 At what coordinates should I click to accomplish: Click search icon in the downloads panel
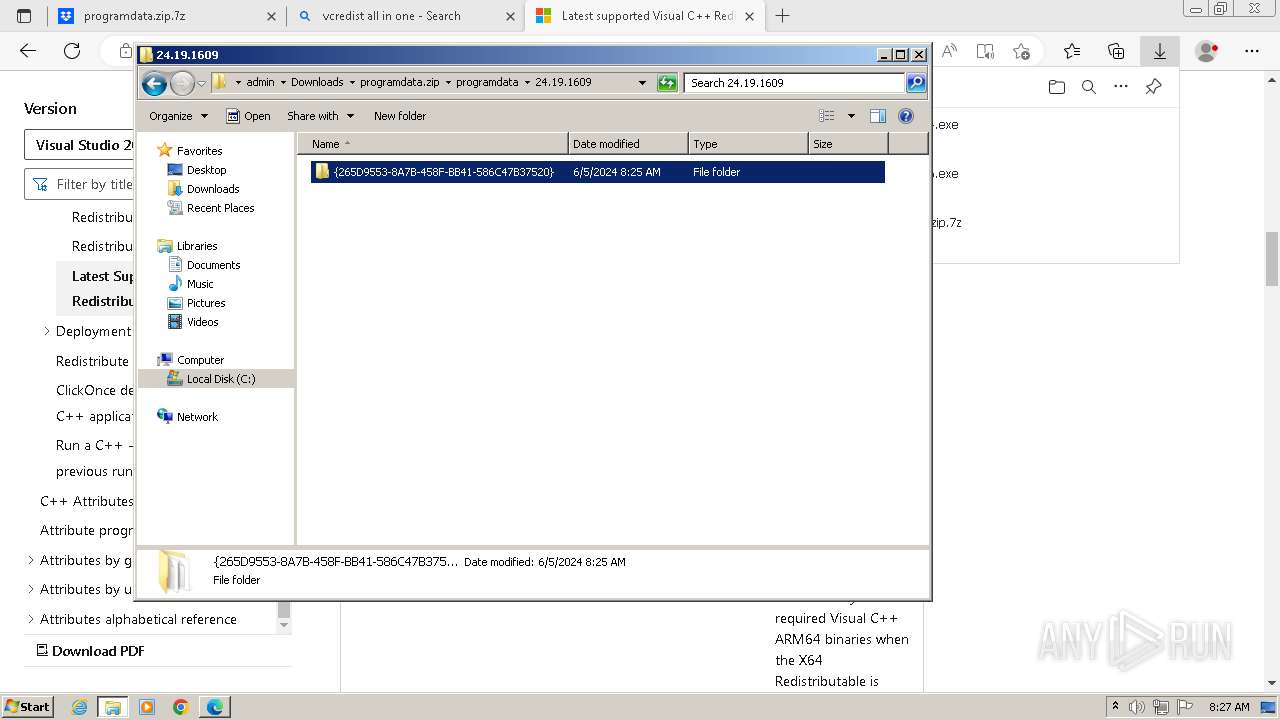(1089, 87)
